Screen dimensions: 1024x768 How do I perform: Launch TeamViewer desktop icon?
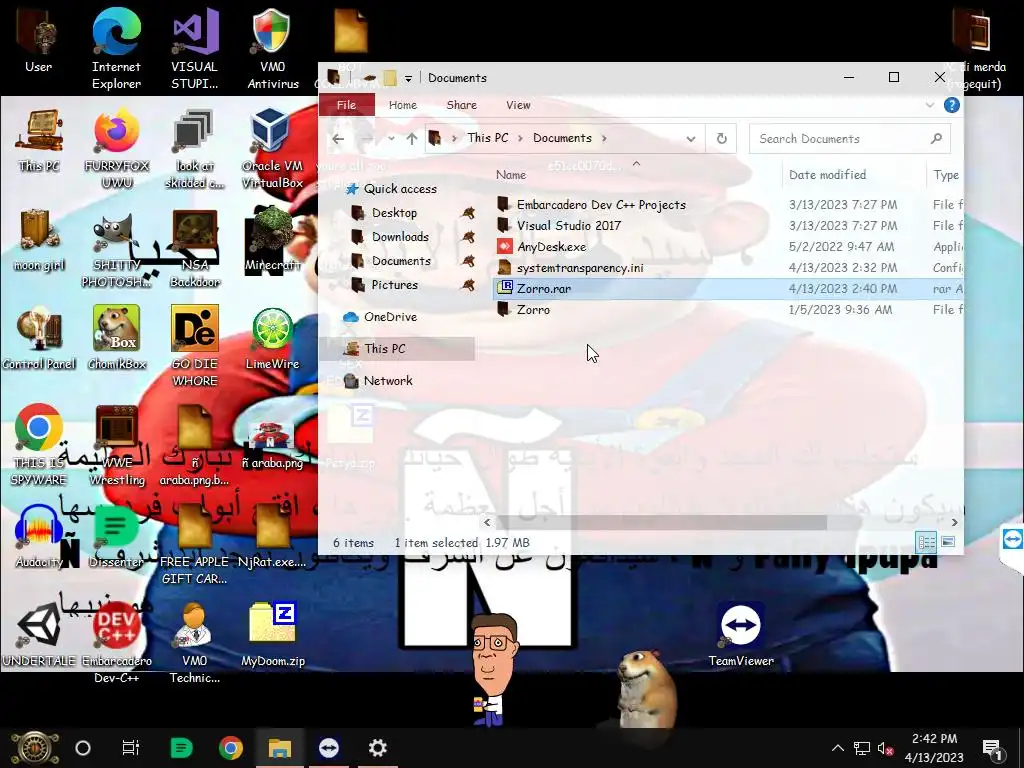(741, 635)
